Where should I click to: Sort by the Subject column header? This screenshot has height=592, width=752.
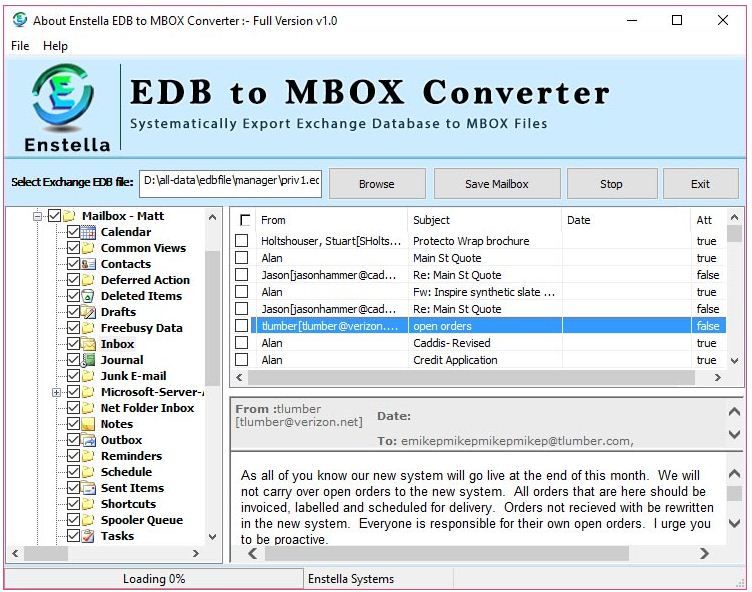tap(484, 220)
